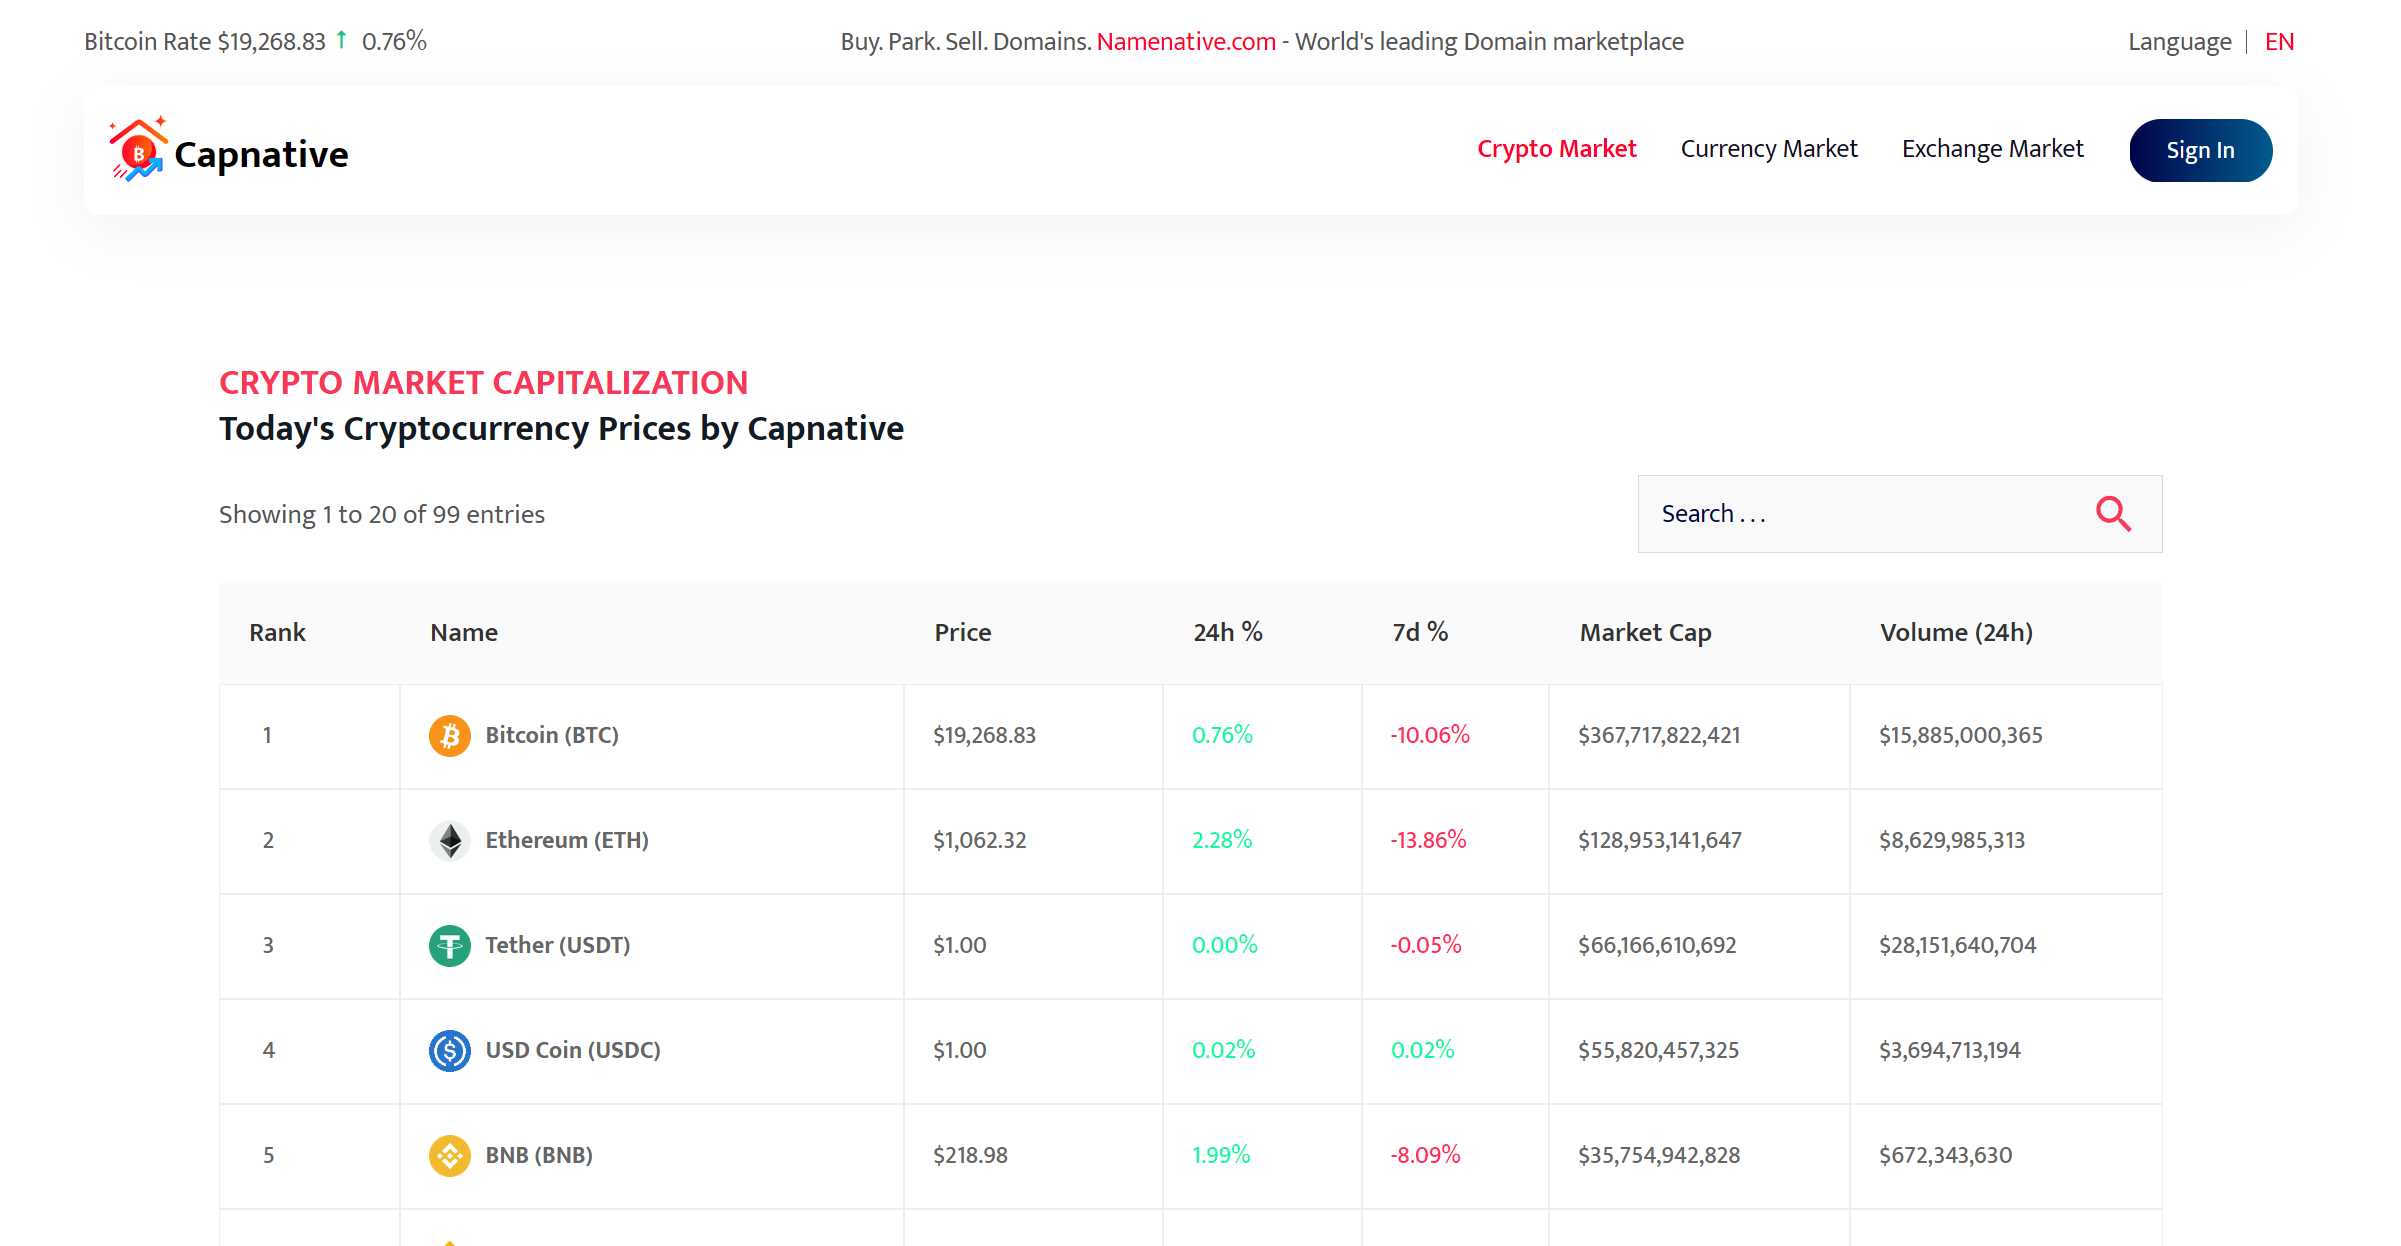
Task: Click the search magnifier icon
Action: 2112,513
